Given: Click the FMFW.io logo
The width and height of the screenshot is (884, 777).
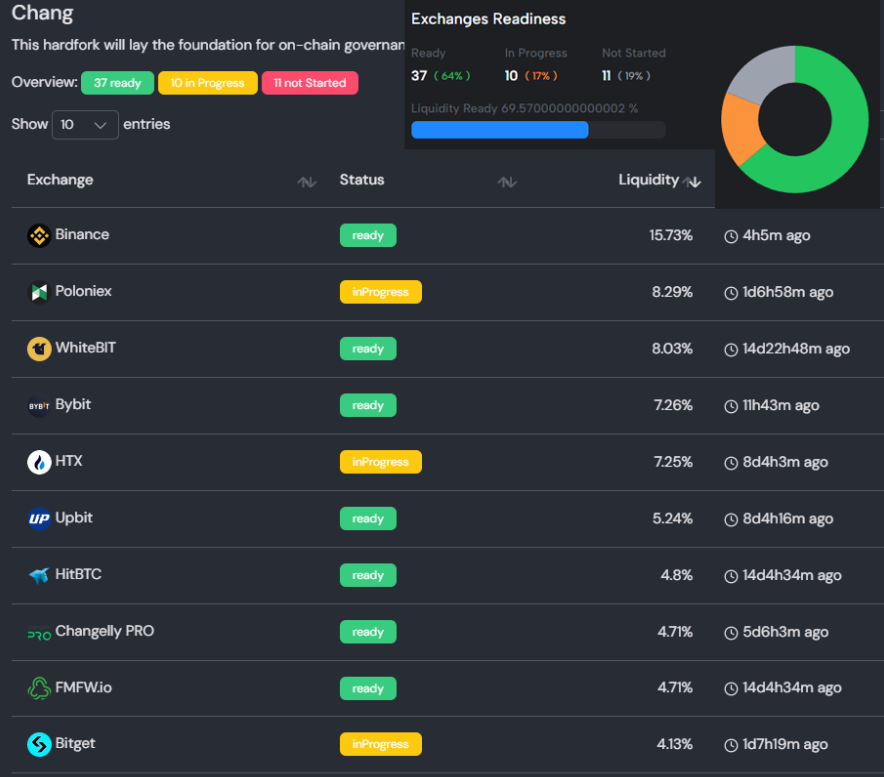Looking at the screenshot, I should coord(39,688).
